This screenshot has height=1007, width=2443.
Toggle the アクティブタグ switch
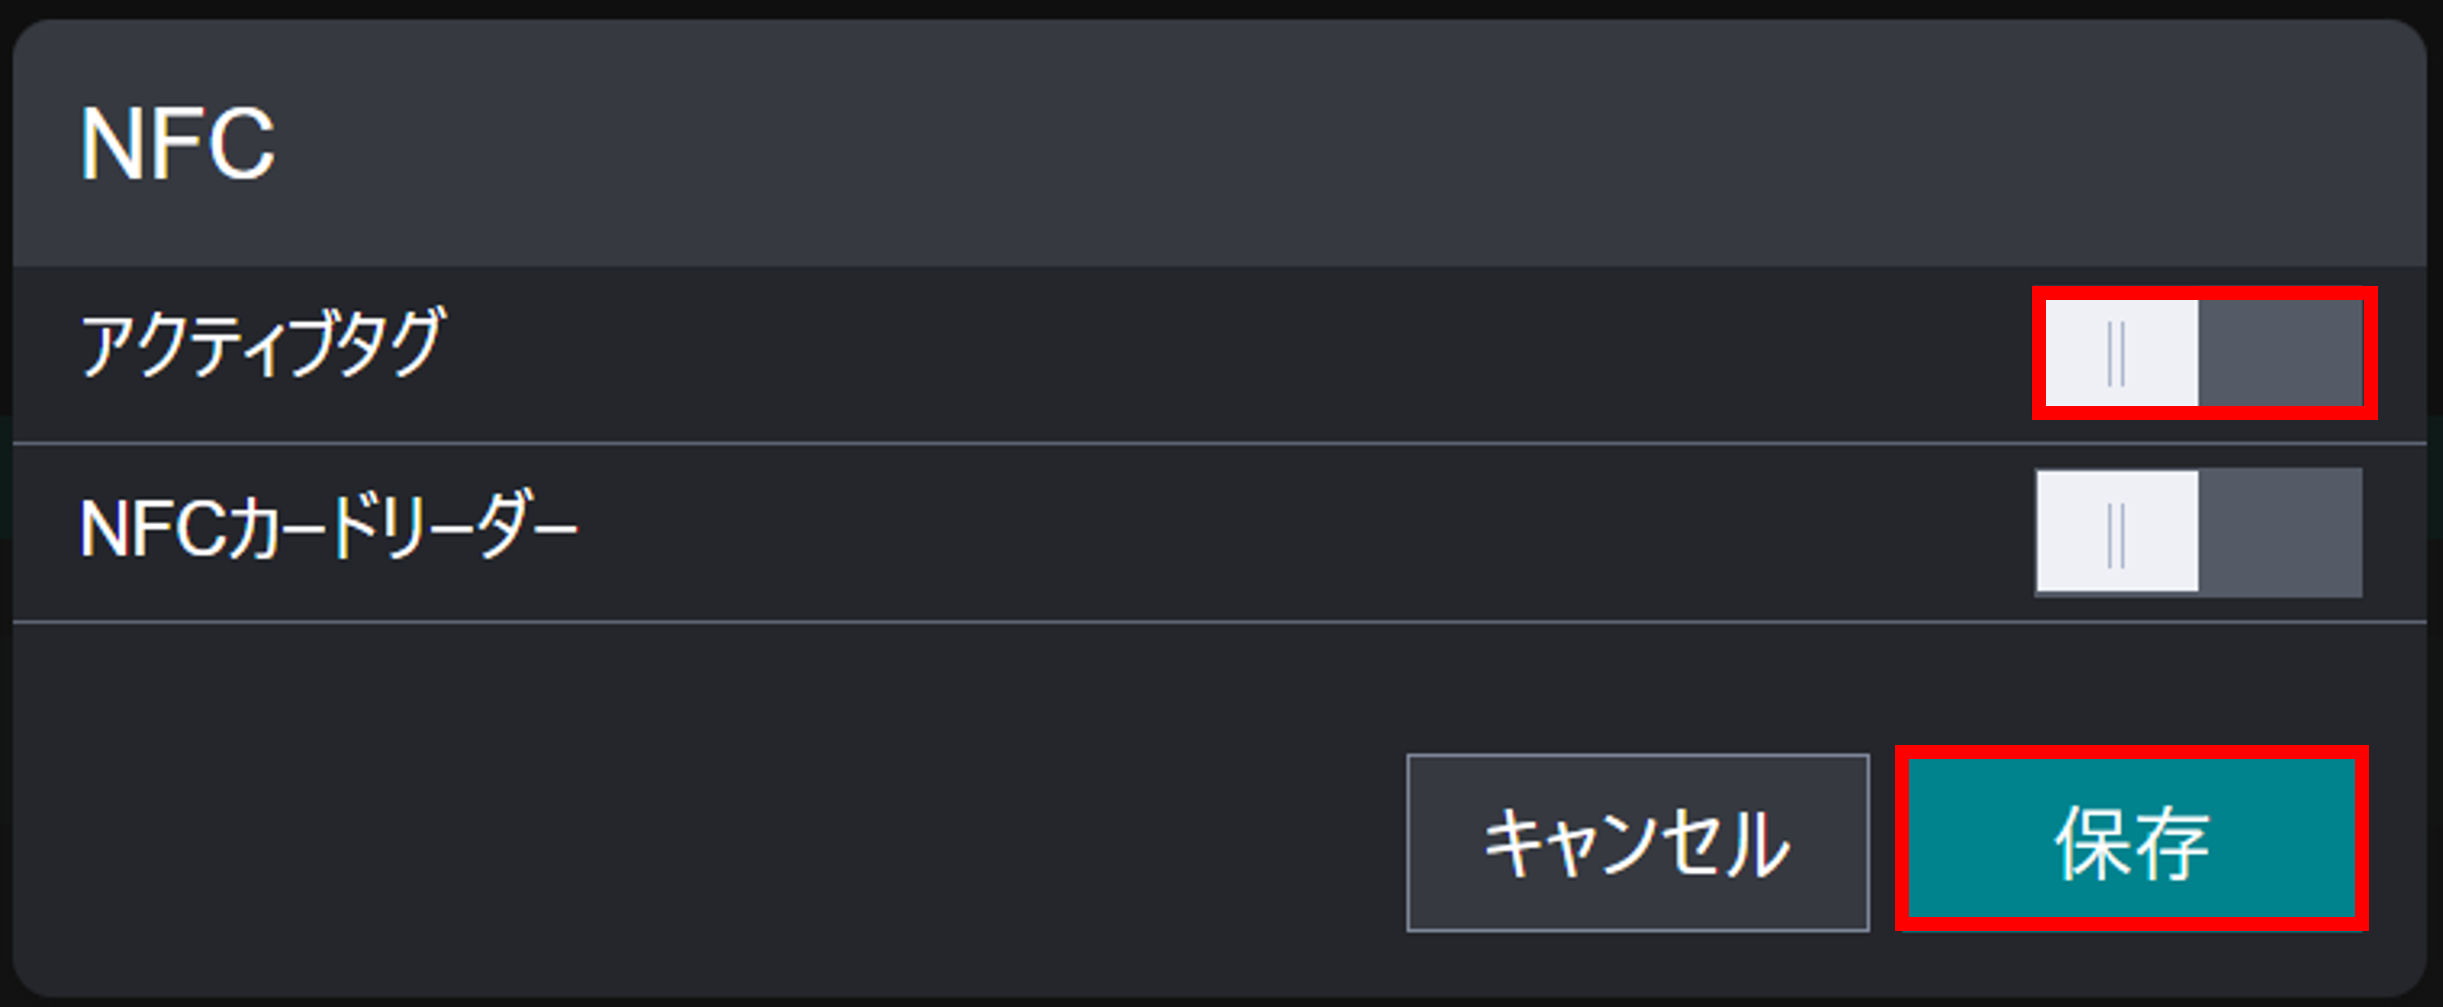[x=2203, y=353]
